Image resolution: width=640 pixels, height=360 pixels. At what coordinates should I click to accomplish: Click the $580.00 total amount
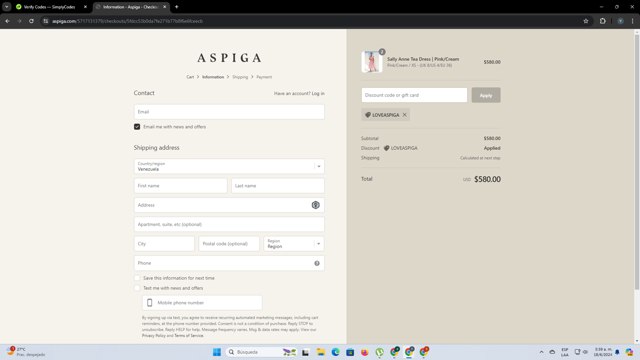487,179
